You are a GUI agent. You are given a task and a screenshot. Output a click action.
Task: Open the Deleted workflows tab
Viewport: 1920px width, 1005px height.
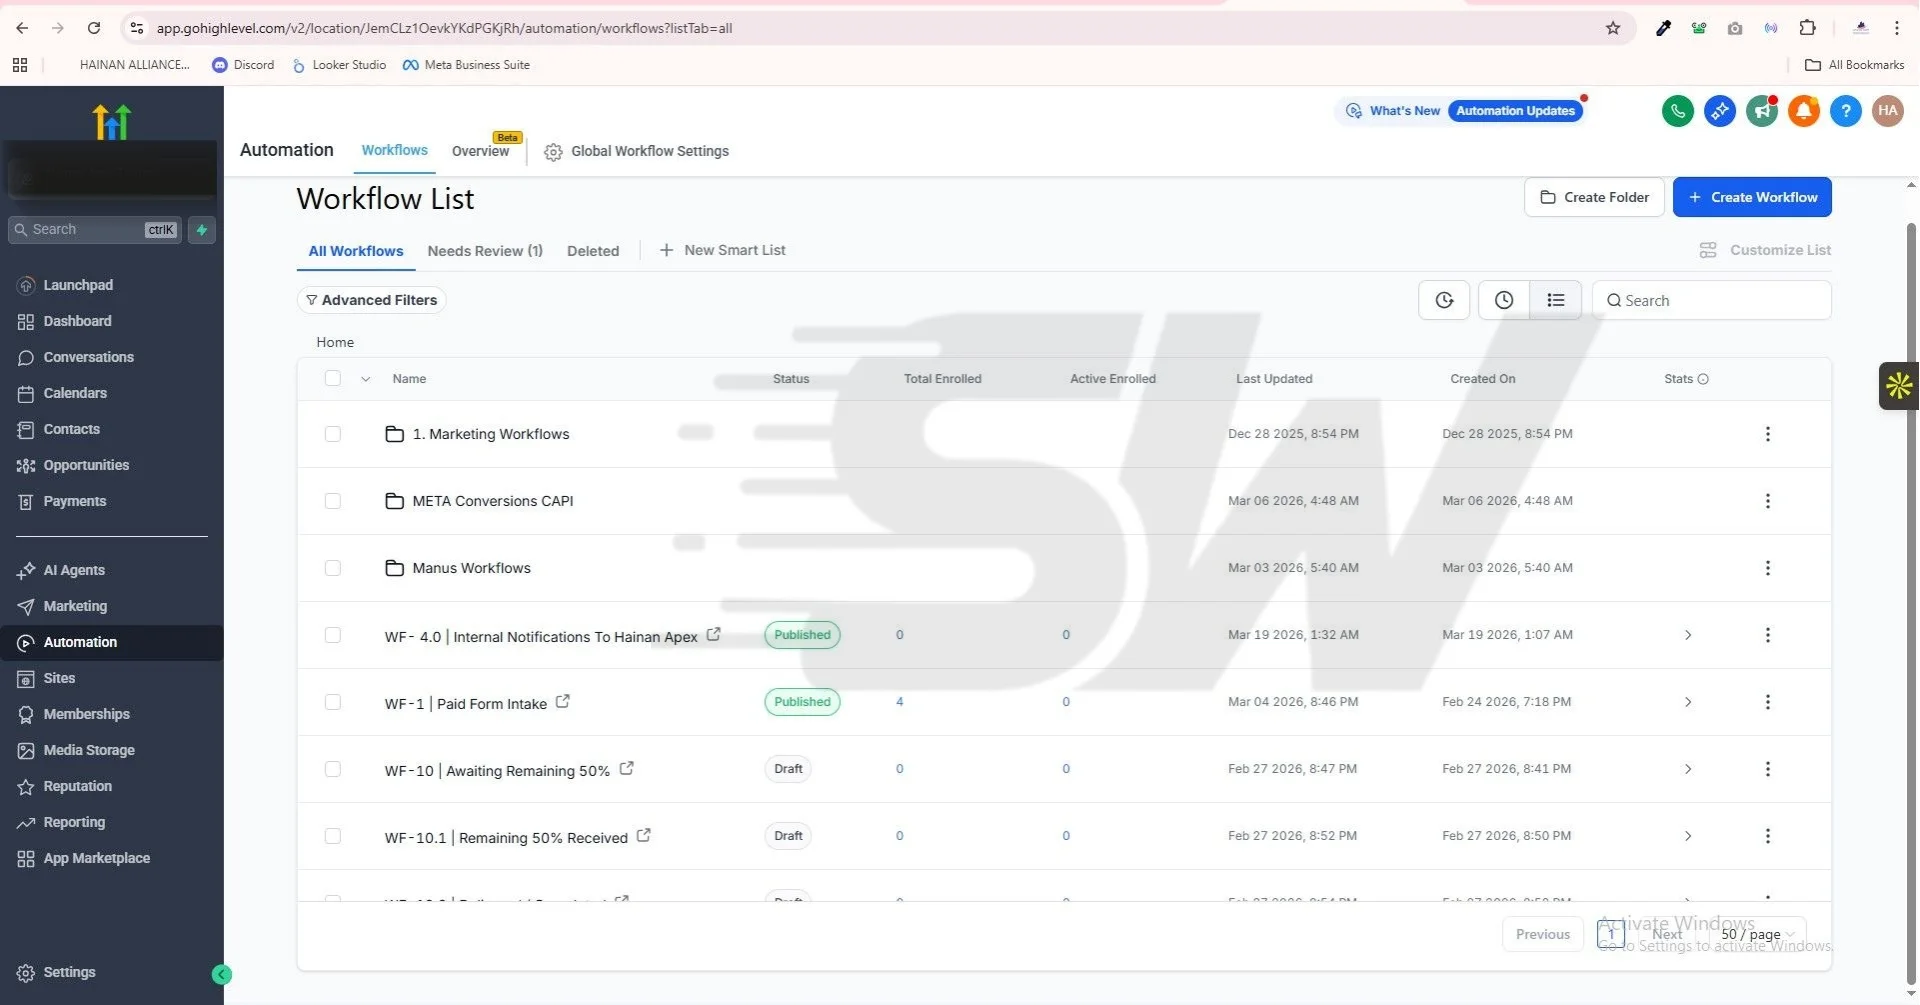click(x=592, y=251)
